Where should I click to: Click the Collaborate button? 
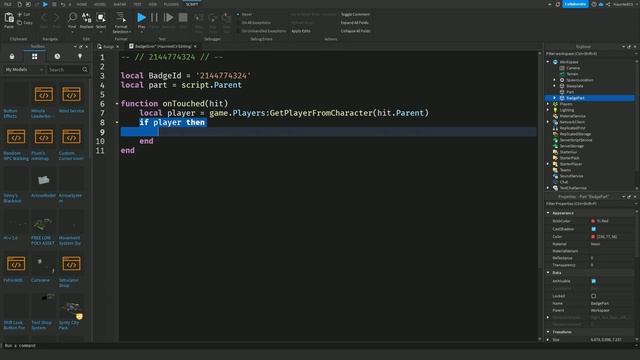575,4
